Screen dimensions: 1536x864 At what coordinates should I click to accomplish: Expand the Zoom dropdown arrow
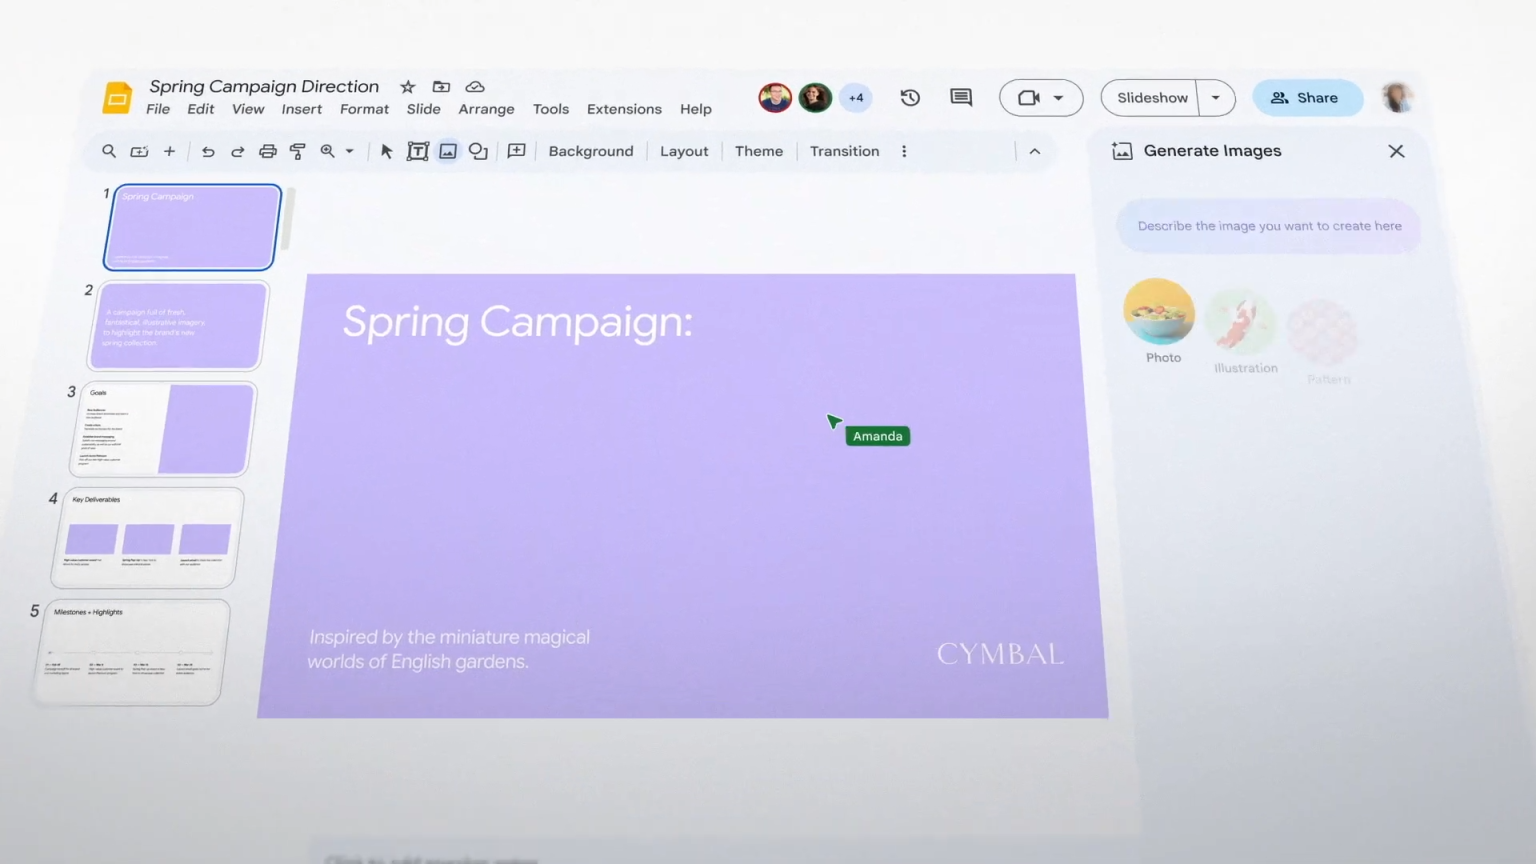click(347, 150)
